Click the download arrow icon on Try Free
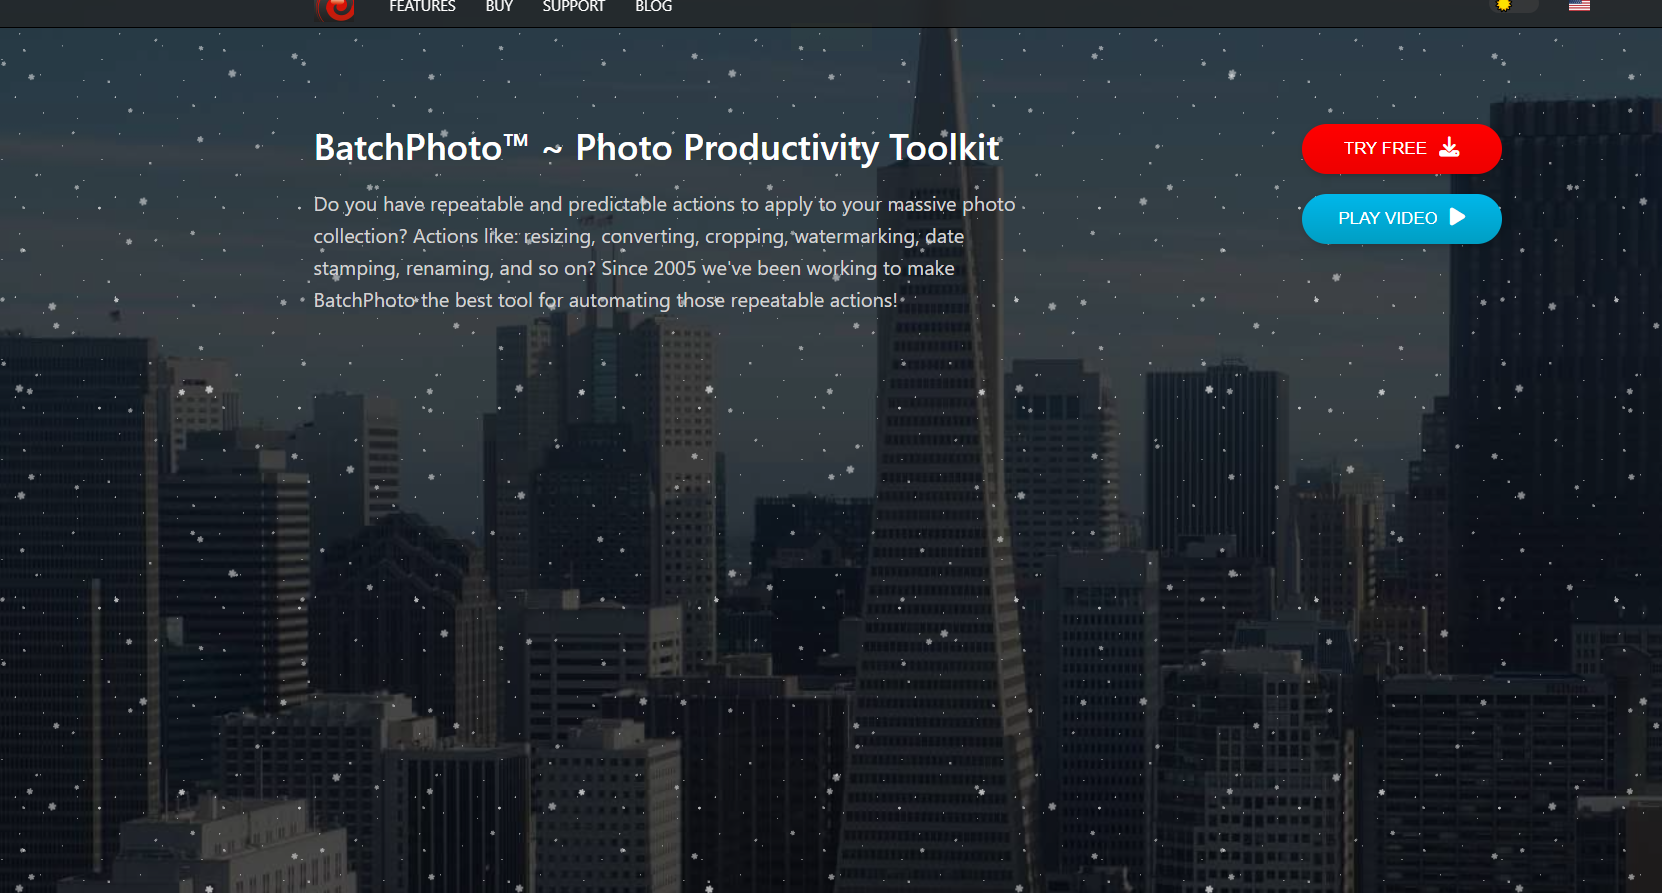The height and width of the screenshot is (893, 1662). pos(1449,148)
